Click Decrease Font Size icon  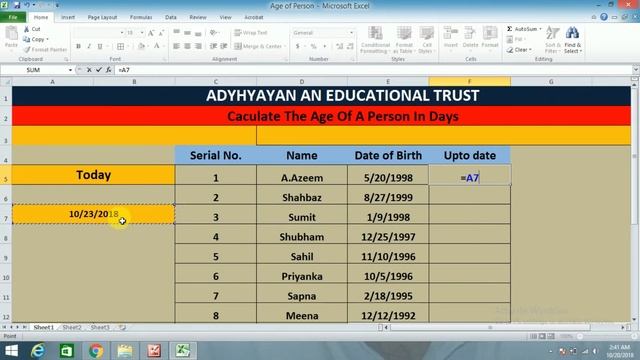pyautogui.click(x=161, y=33)
